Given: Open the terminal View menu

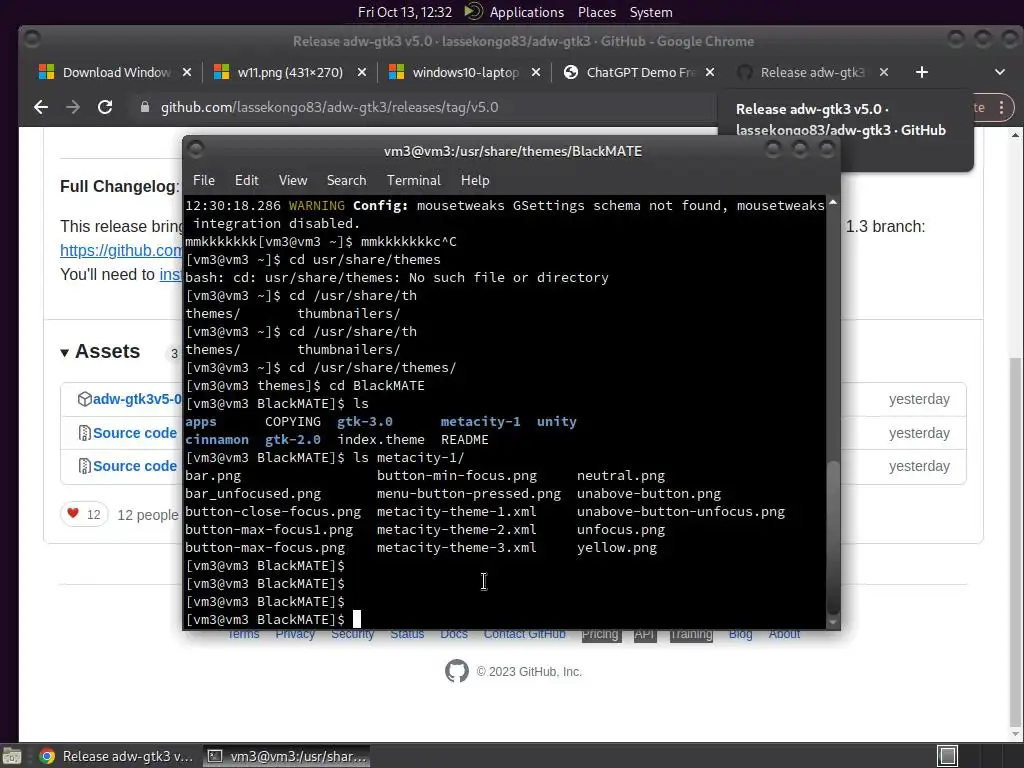Looking at the screenshot, I should click(293, 180).
